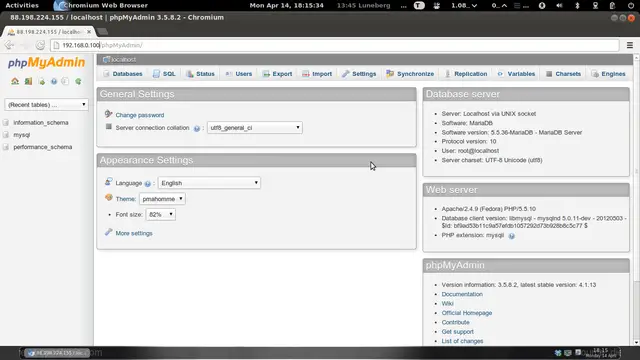Select the 88.198.224.155 / localhost browser tab

(48, 31)
